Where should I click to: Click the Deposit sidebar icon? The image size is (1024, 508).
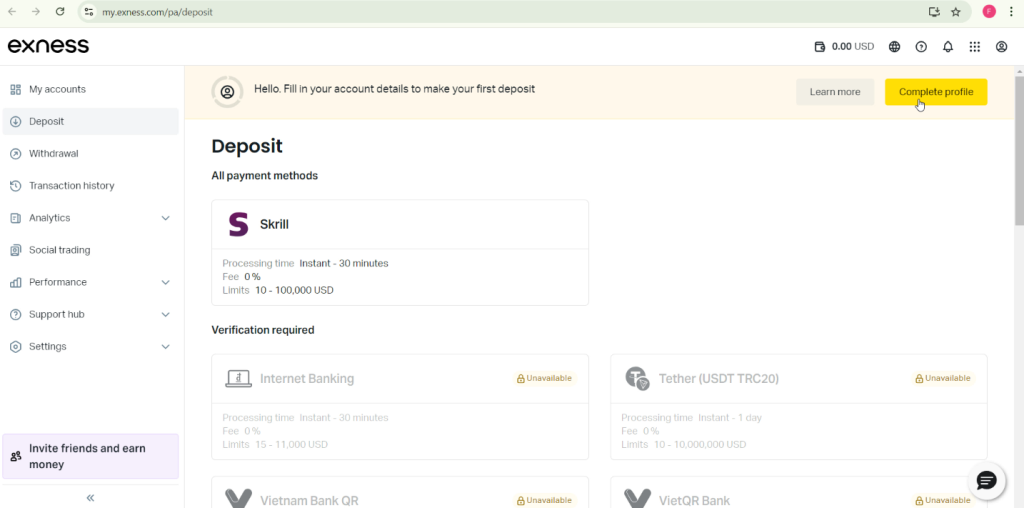point(16,121)
